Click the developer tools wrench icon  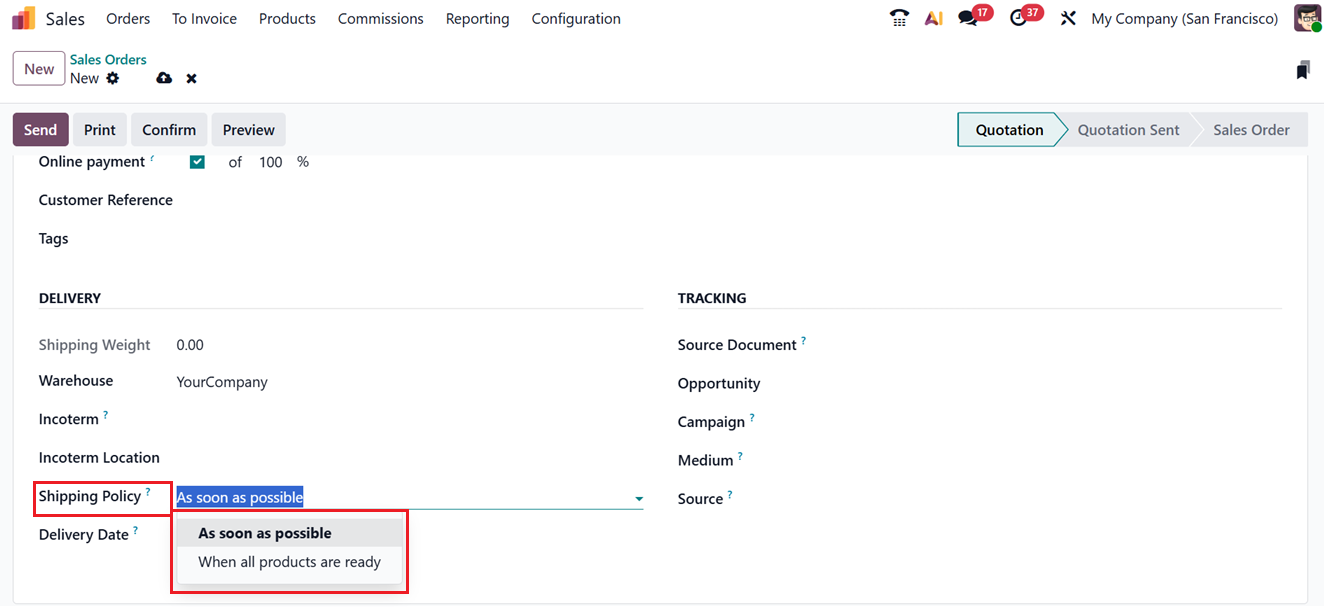tap(1068, 18)
